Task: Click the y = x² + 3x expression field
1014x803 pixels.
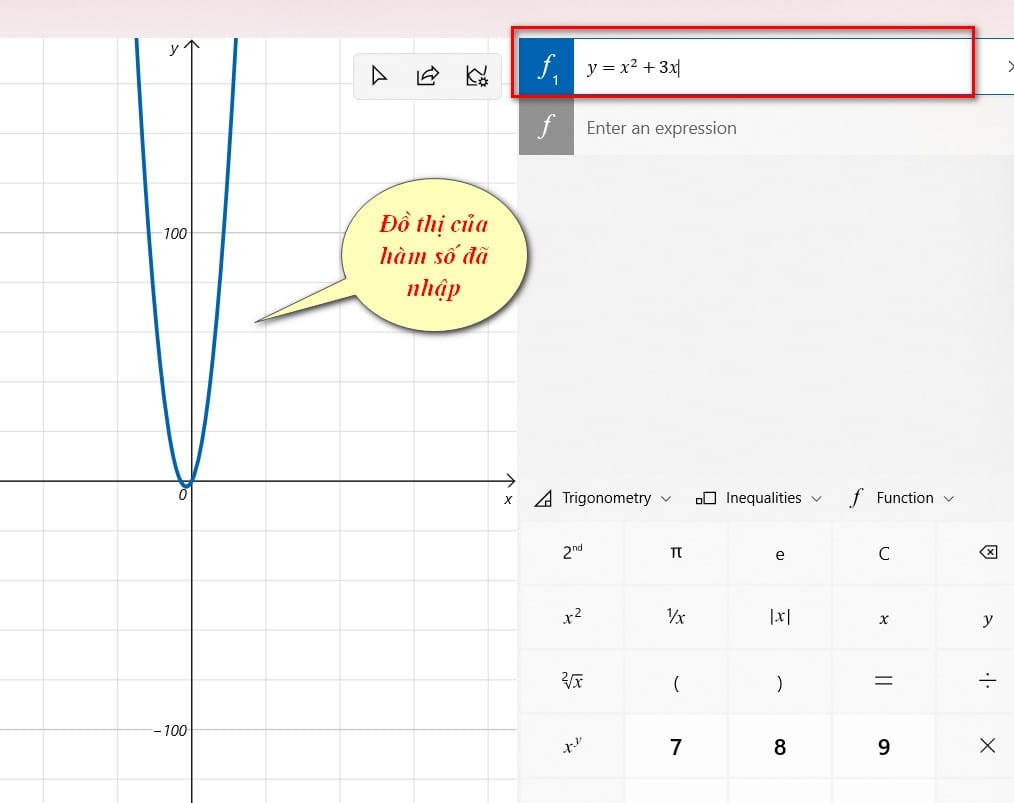Action: click(773, 67)
